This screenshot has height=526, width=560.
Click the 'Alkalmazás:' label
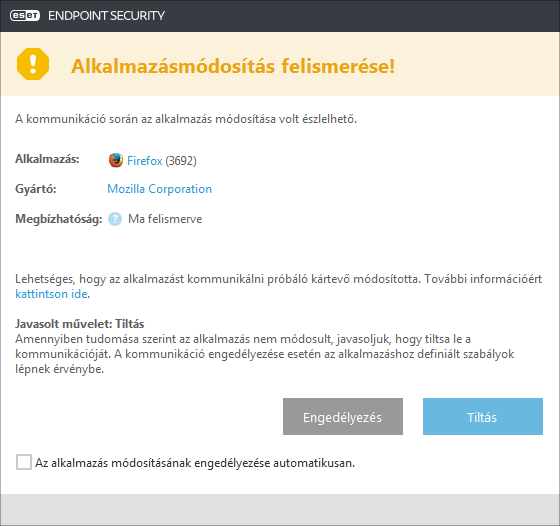47,159
